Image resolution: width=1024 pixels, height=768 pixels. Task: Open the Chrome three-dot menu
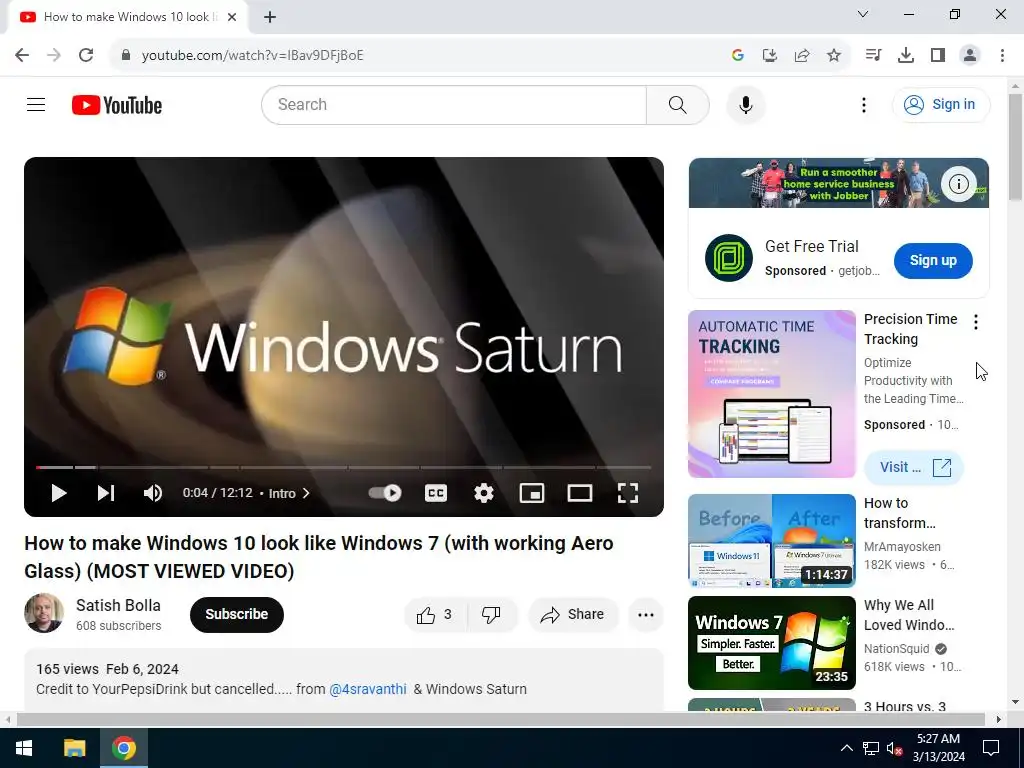[1002, 55]
